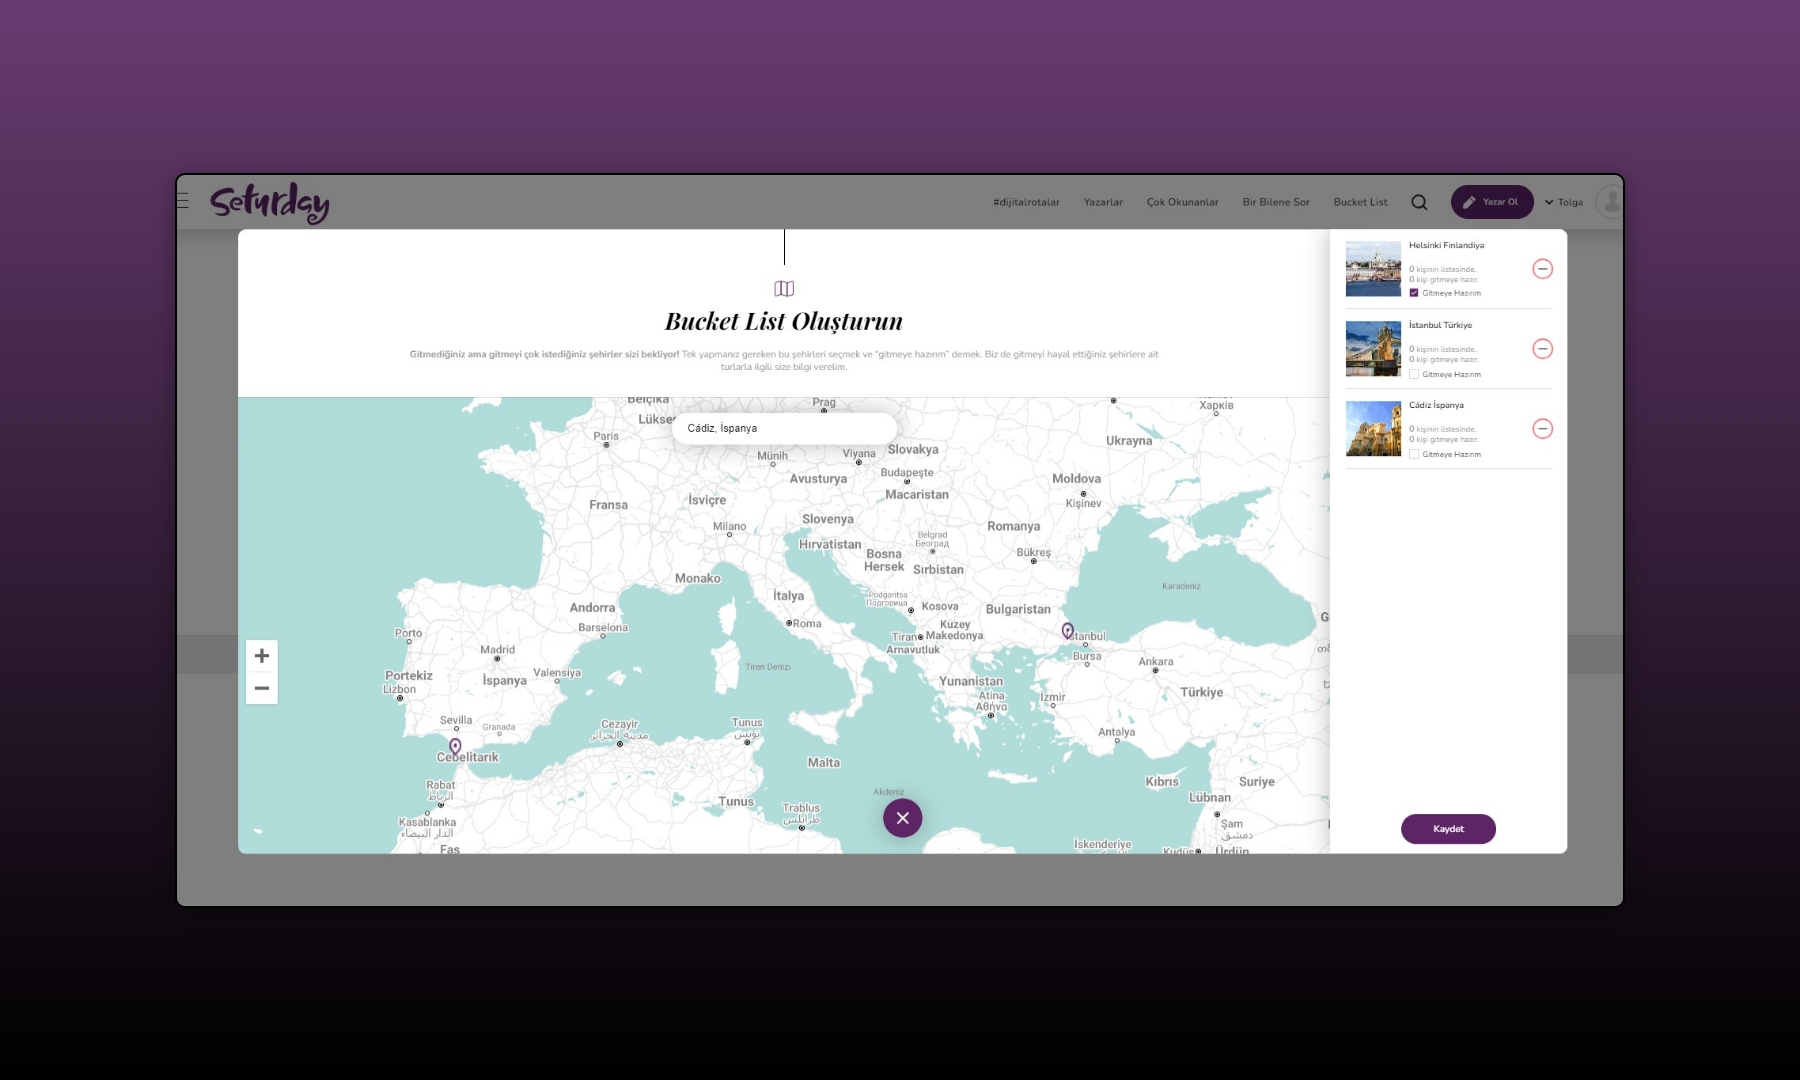Image resolution: width=1800 pixels, height=1080 pixels.
Task: Click the search magnifier icon in header
Action: tap(1419, 202)
